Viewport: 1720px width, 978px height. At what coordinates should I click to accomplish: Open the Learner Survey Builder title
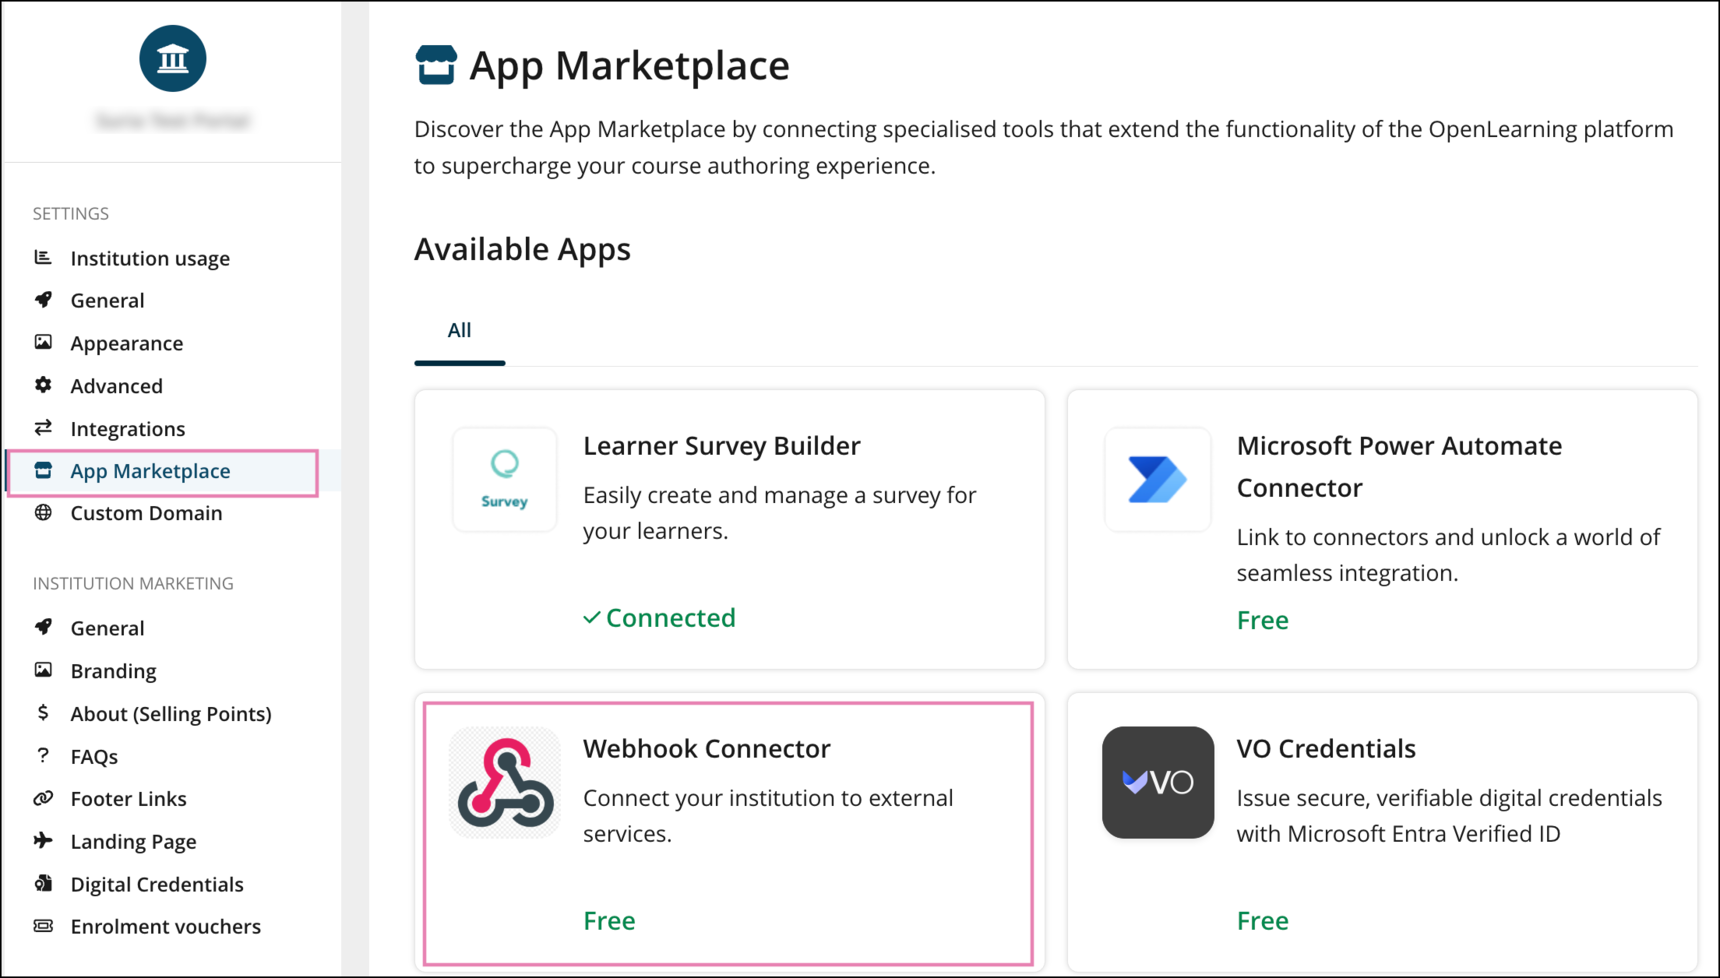point(721,445)
